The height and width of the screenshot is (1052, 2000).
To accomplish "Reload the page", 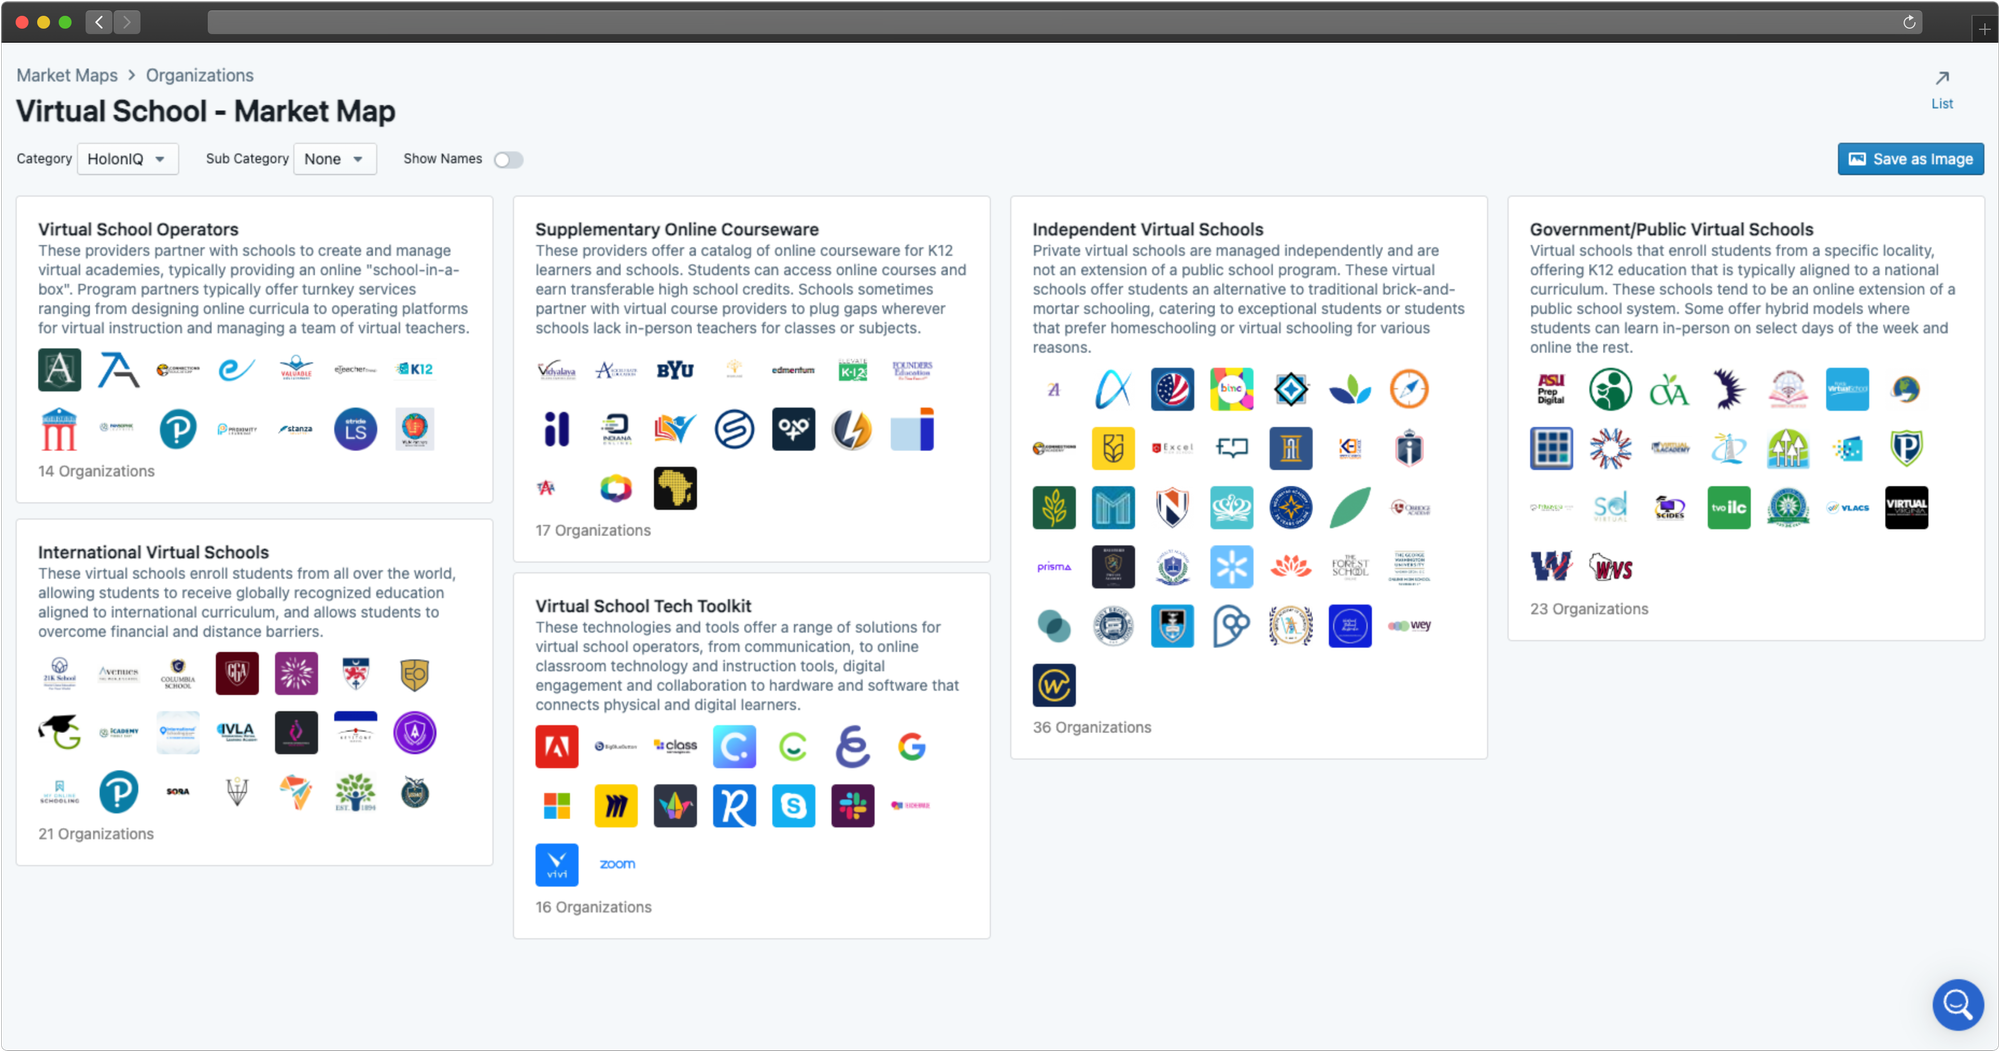I will point(1909,22).
